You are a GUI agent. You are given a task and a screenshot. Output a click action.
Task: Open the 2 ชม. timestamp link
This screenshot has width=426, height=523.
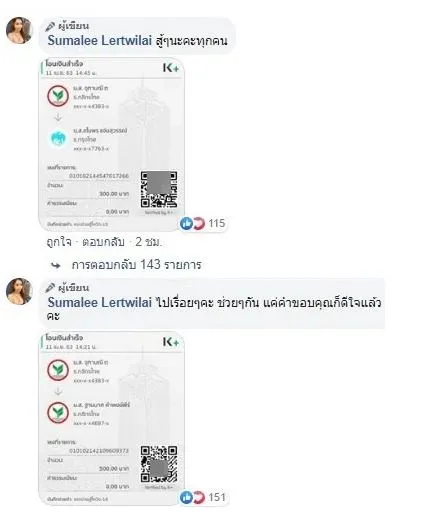(x=148, y=242)
